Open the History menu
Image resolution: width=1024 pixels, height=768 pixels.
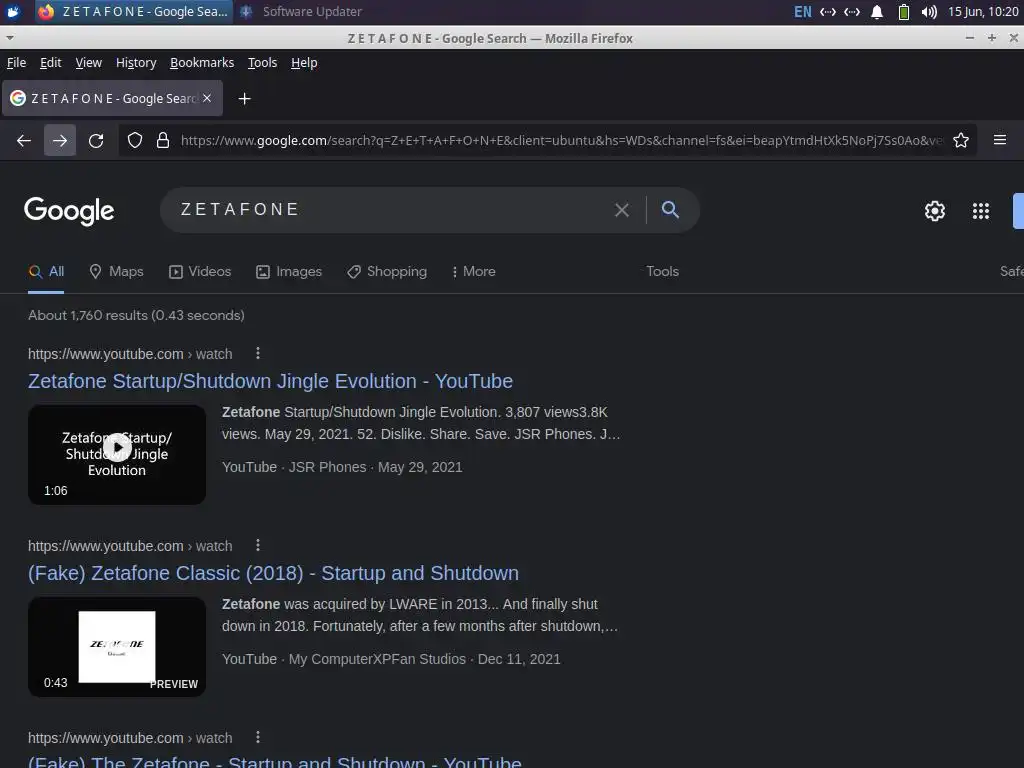click(x=136, y=63)
